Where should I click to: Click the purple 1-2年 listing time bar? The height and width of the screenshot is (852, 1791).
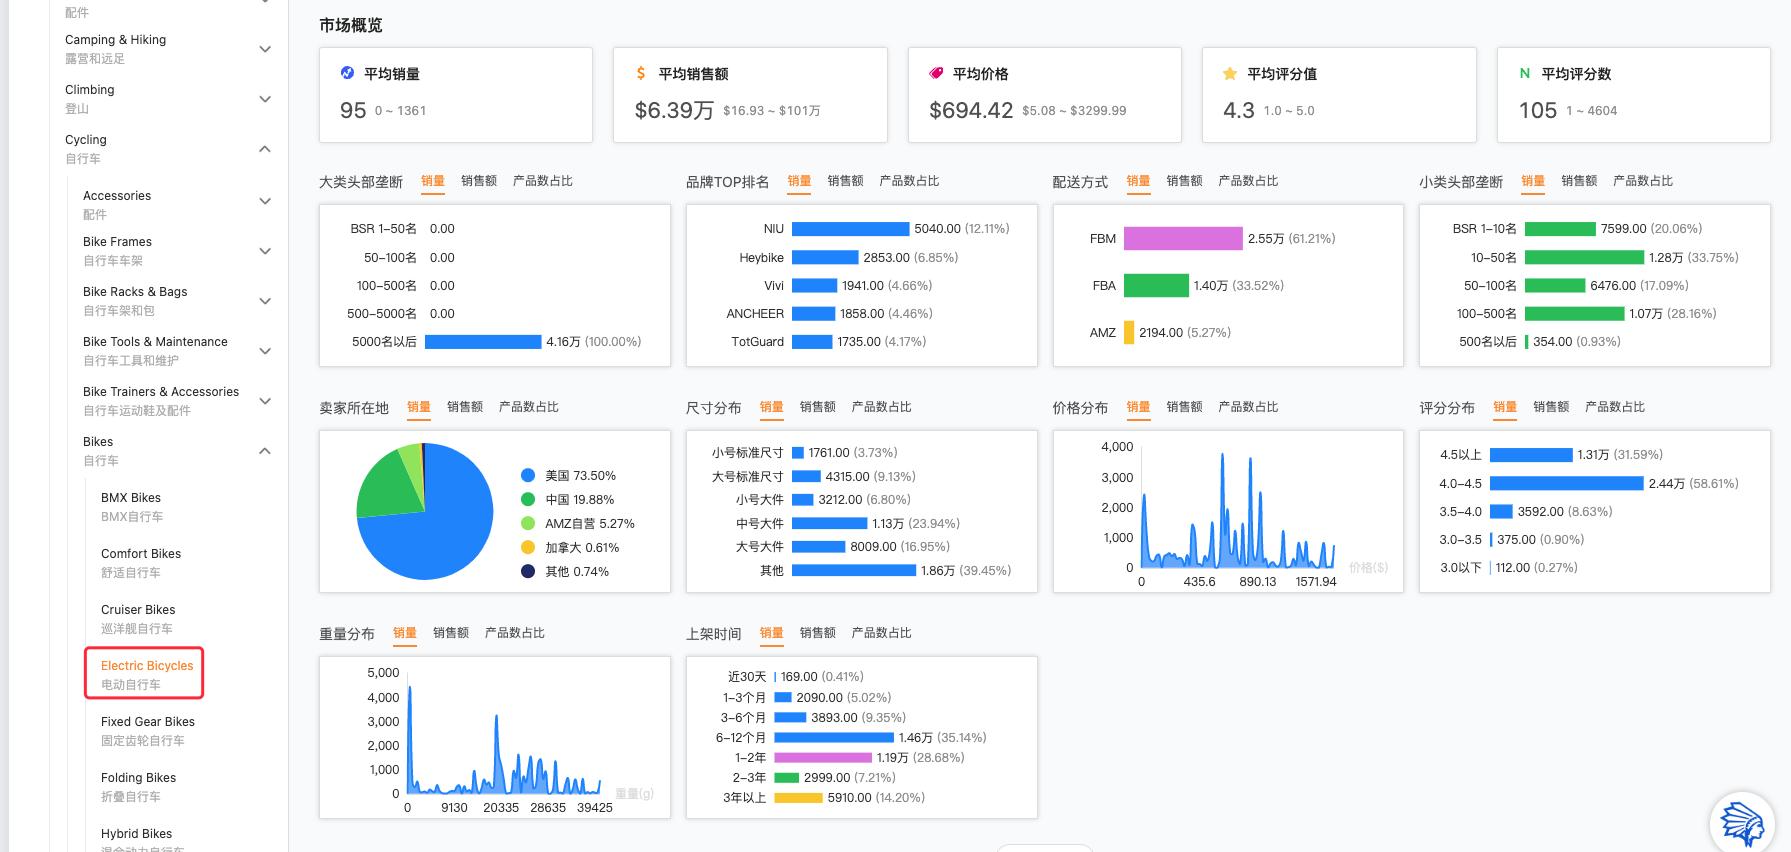[822, 757]
